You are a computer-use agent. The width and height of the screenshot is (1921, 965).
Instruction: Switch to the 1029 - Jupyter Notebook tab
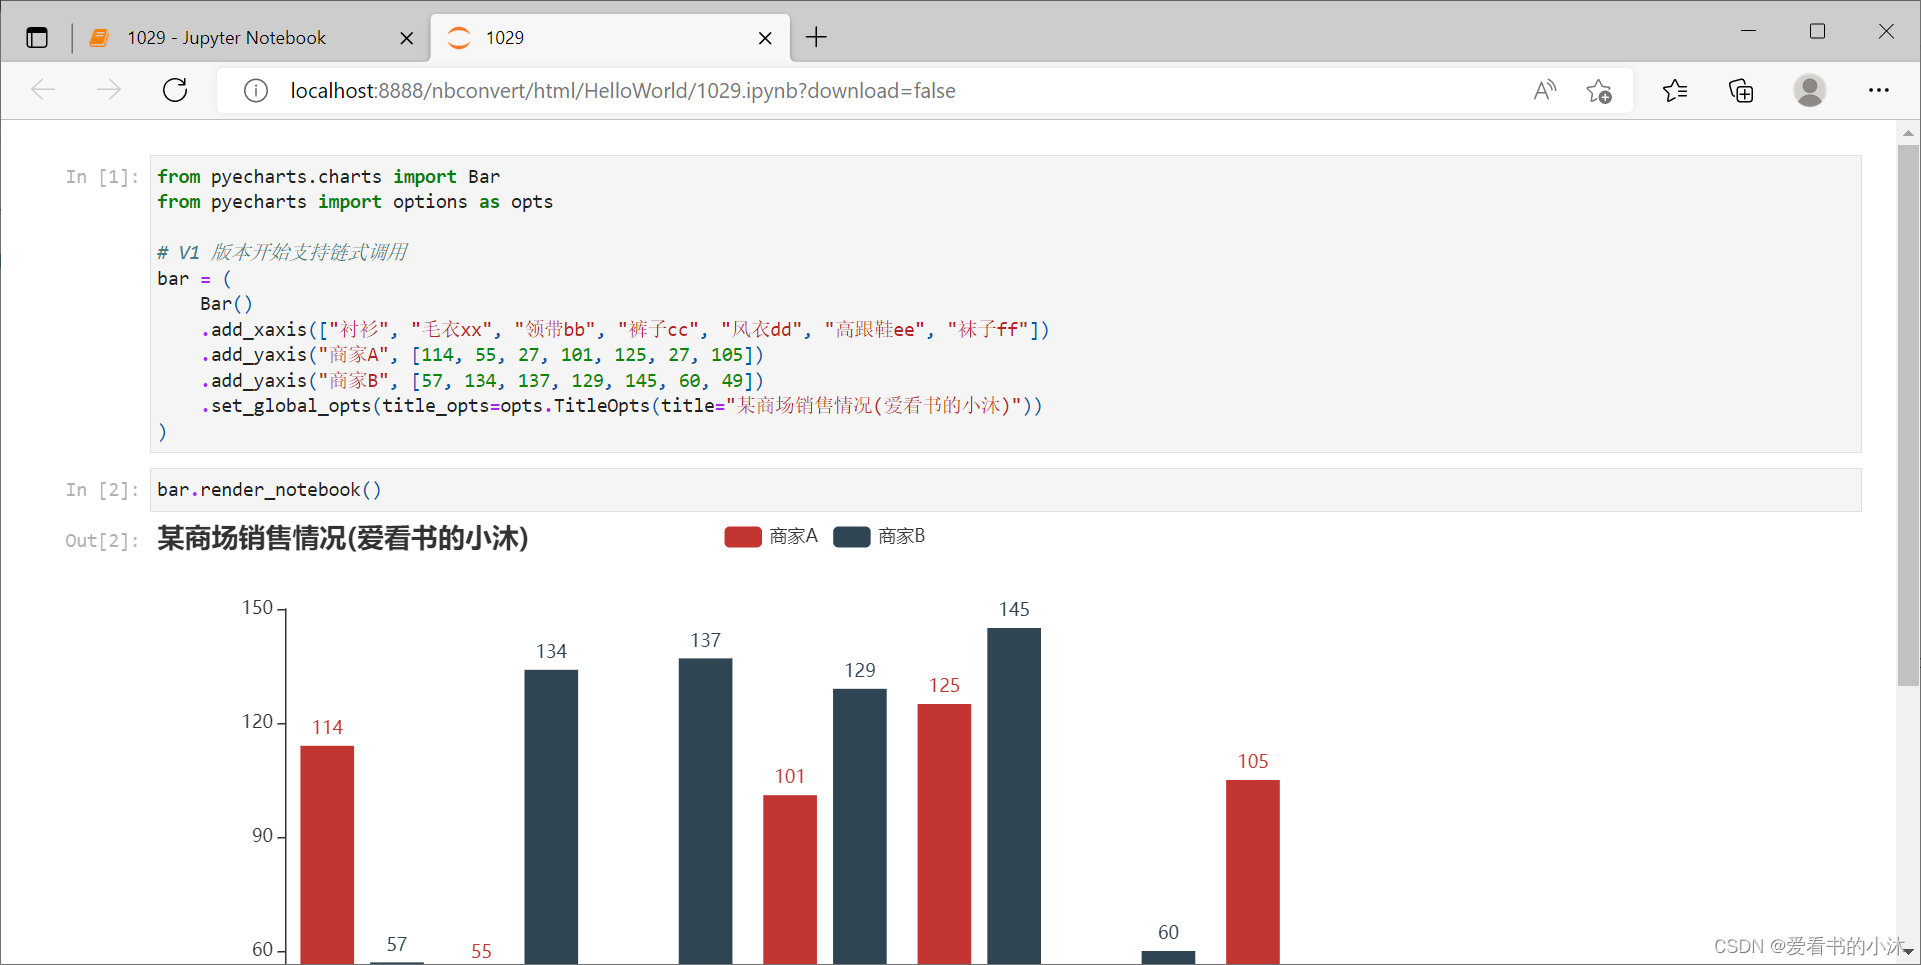tap(252, 38)
